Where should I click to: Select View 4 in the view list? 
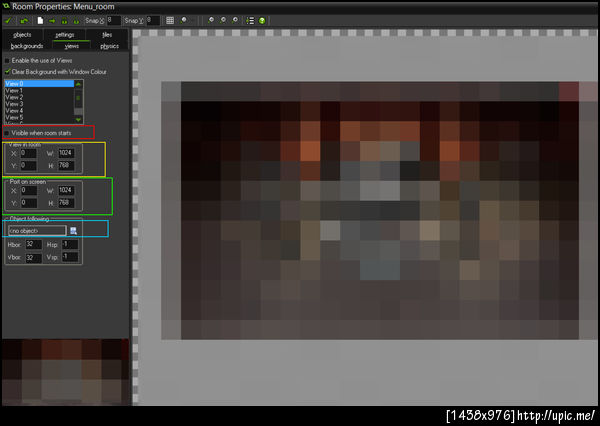[39, 111]
